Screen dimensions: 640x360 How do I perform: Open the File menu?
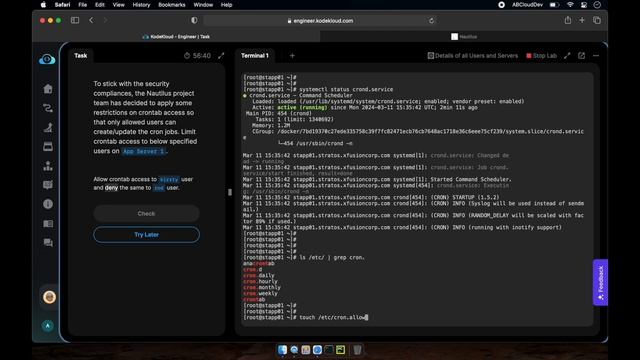point(82,4)
